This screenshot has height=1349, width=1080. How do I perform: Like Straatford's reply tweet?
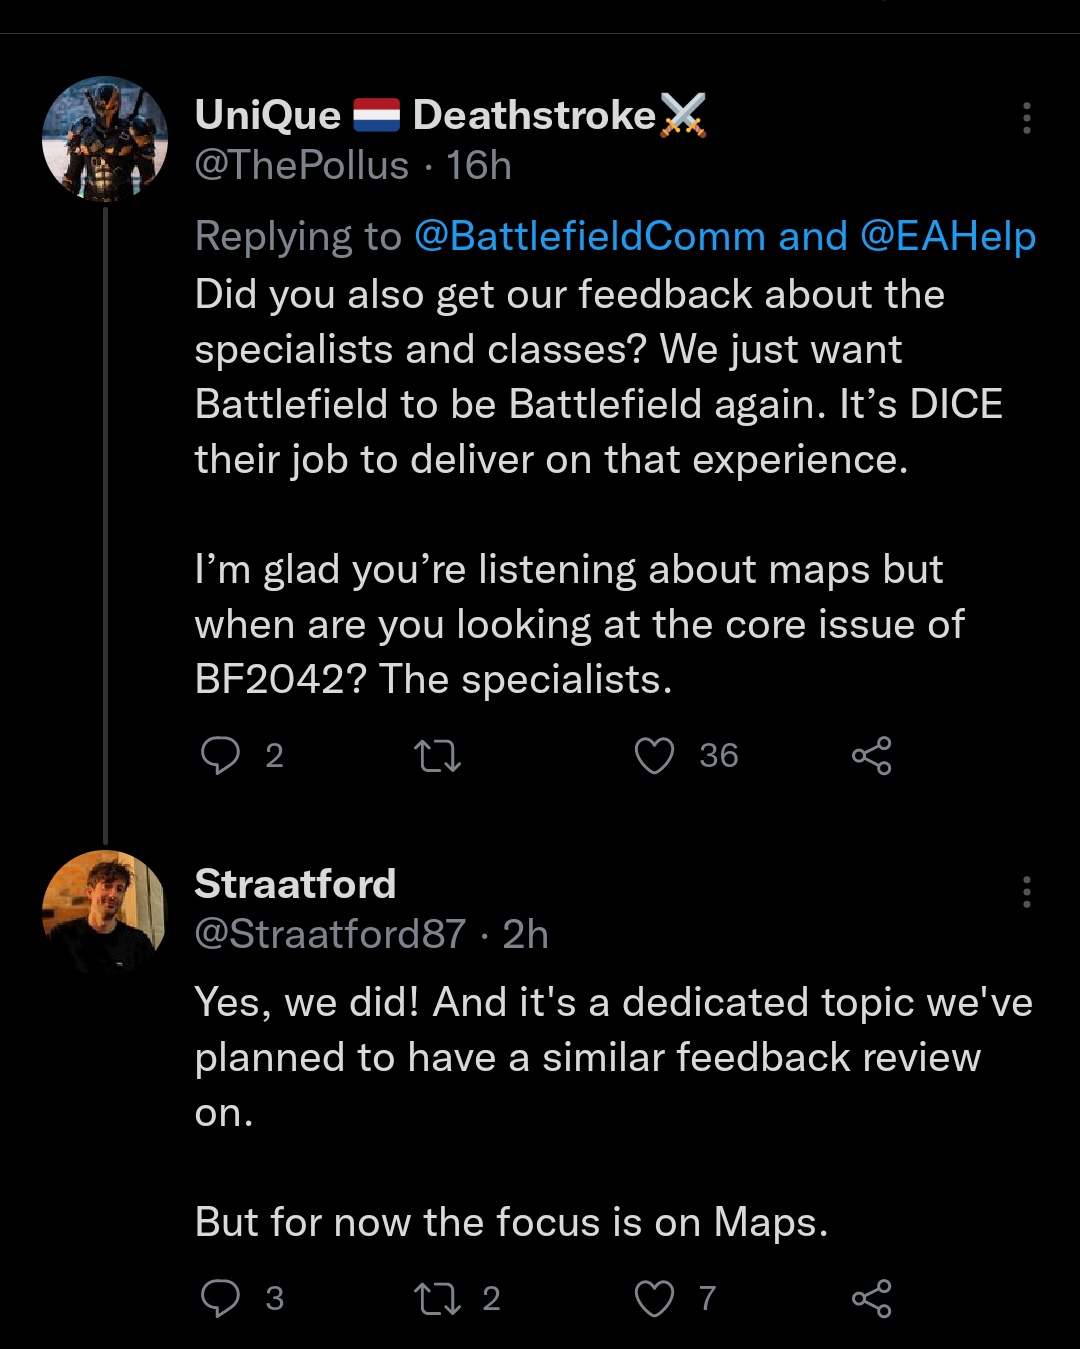point(655,1298)
